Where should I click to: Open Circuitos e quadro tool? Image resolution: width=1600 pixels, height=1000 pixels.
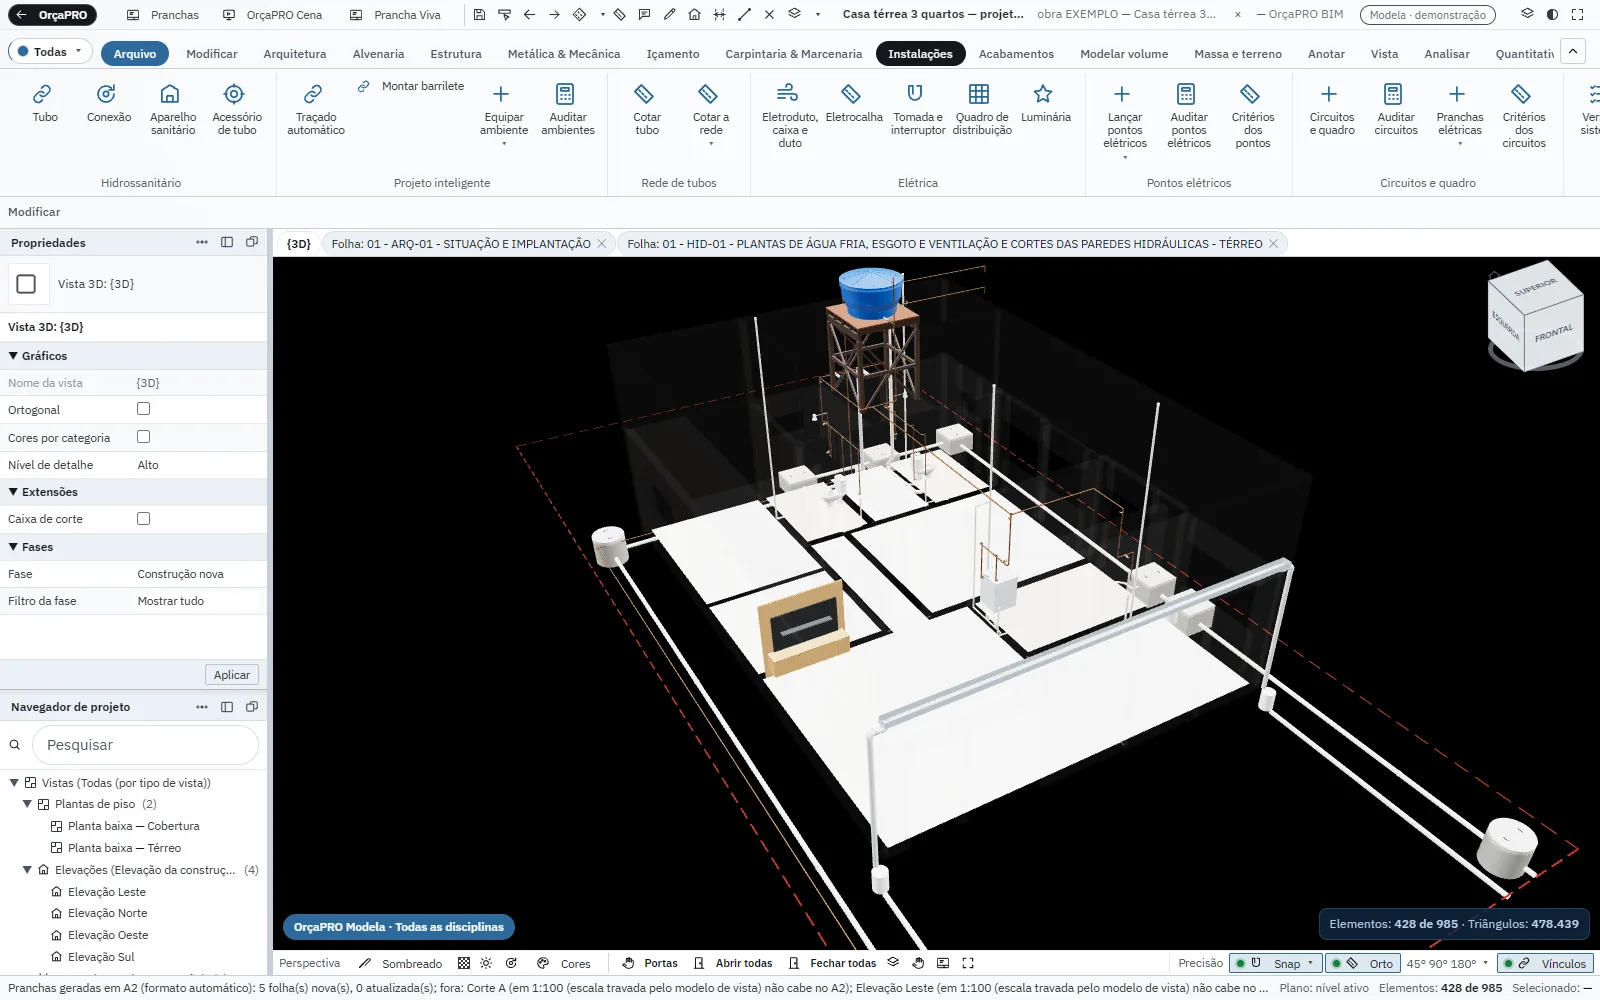click(1331, 110)
